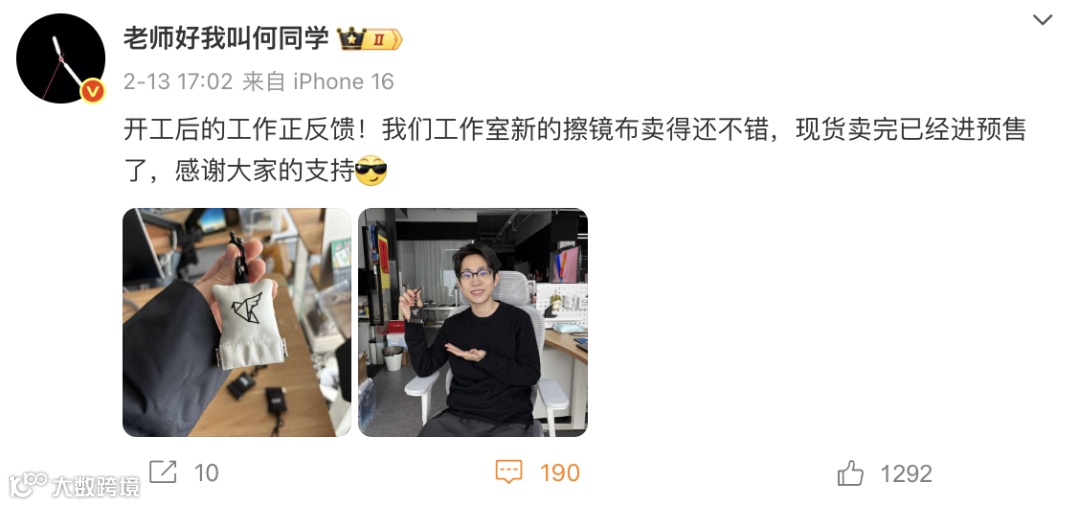1080x506 pixels.
Task: Open the lens cloth pouch photo
Action: pos(237,322)
